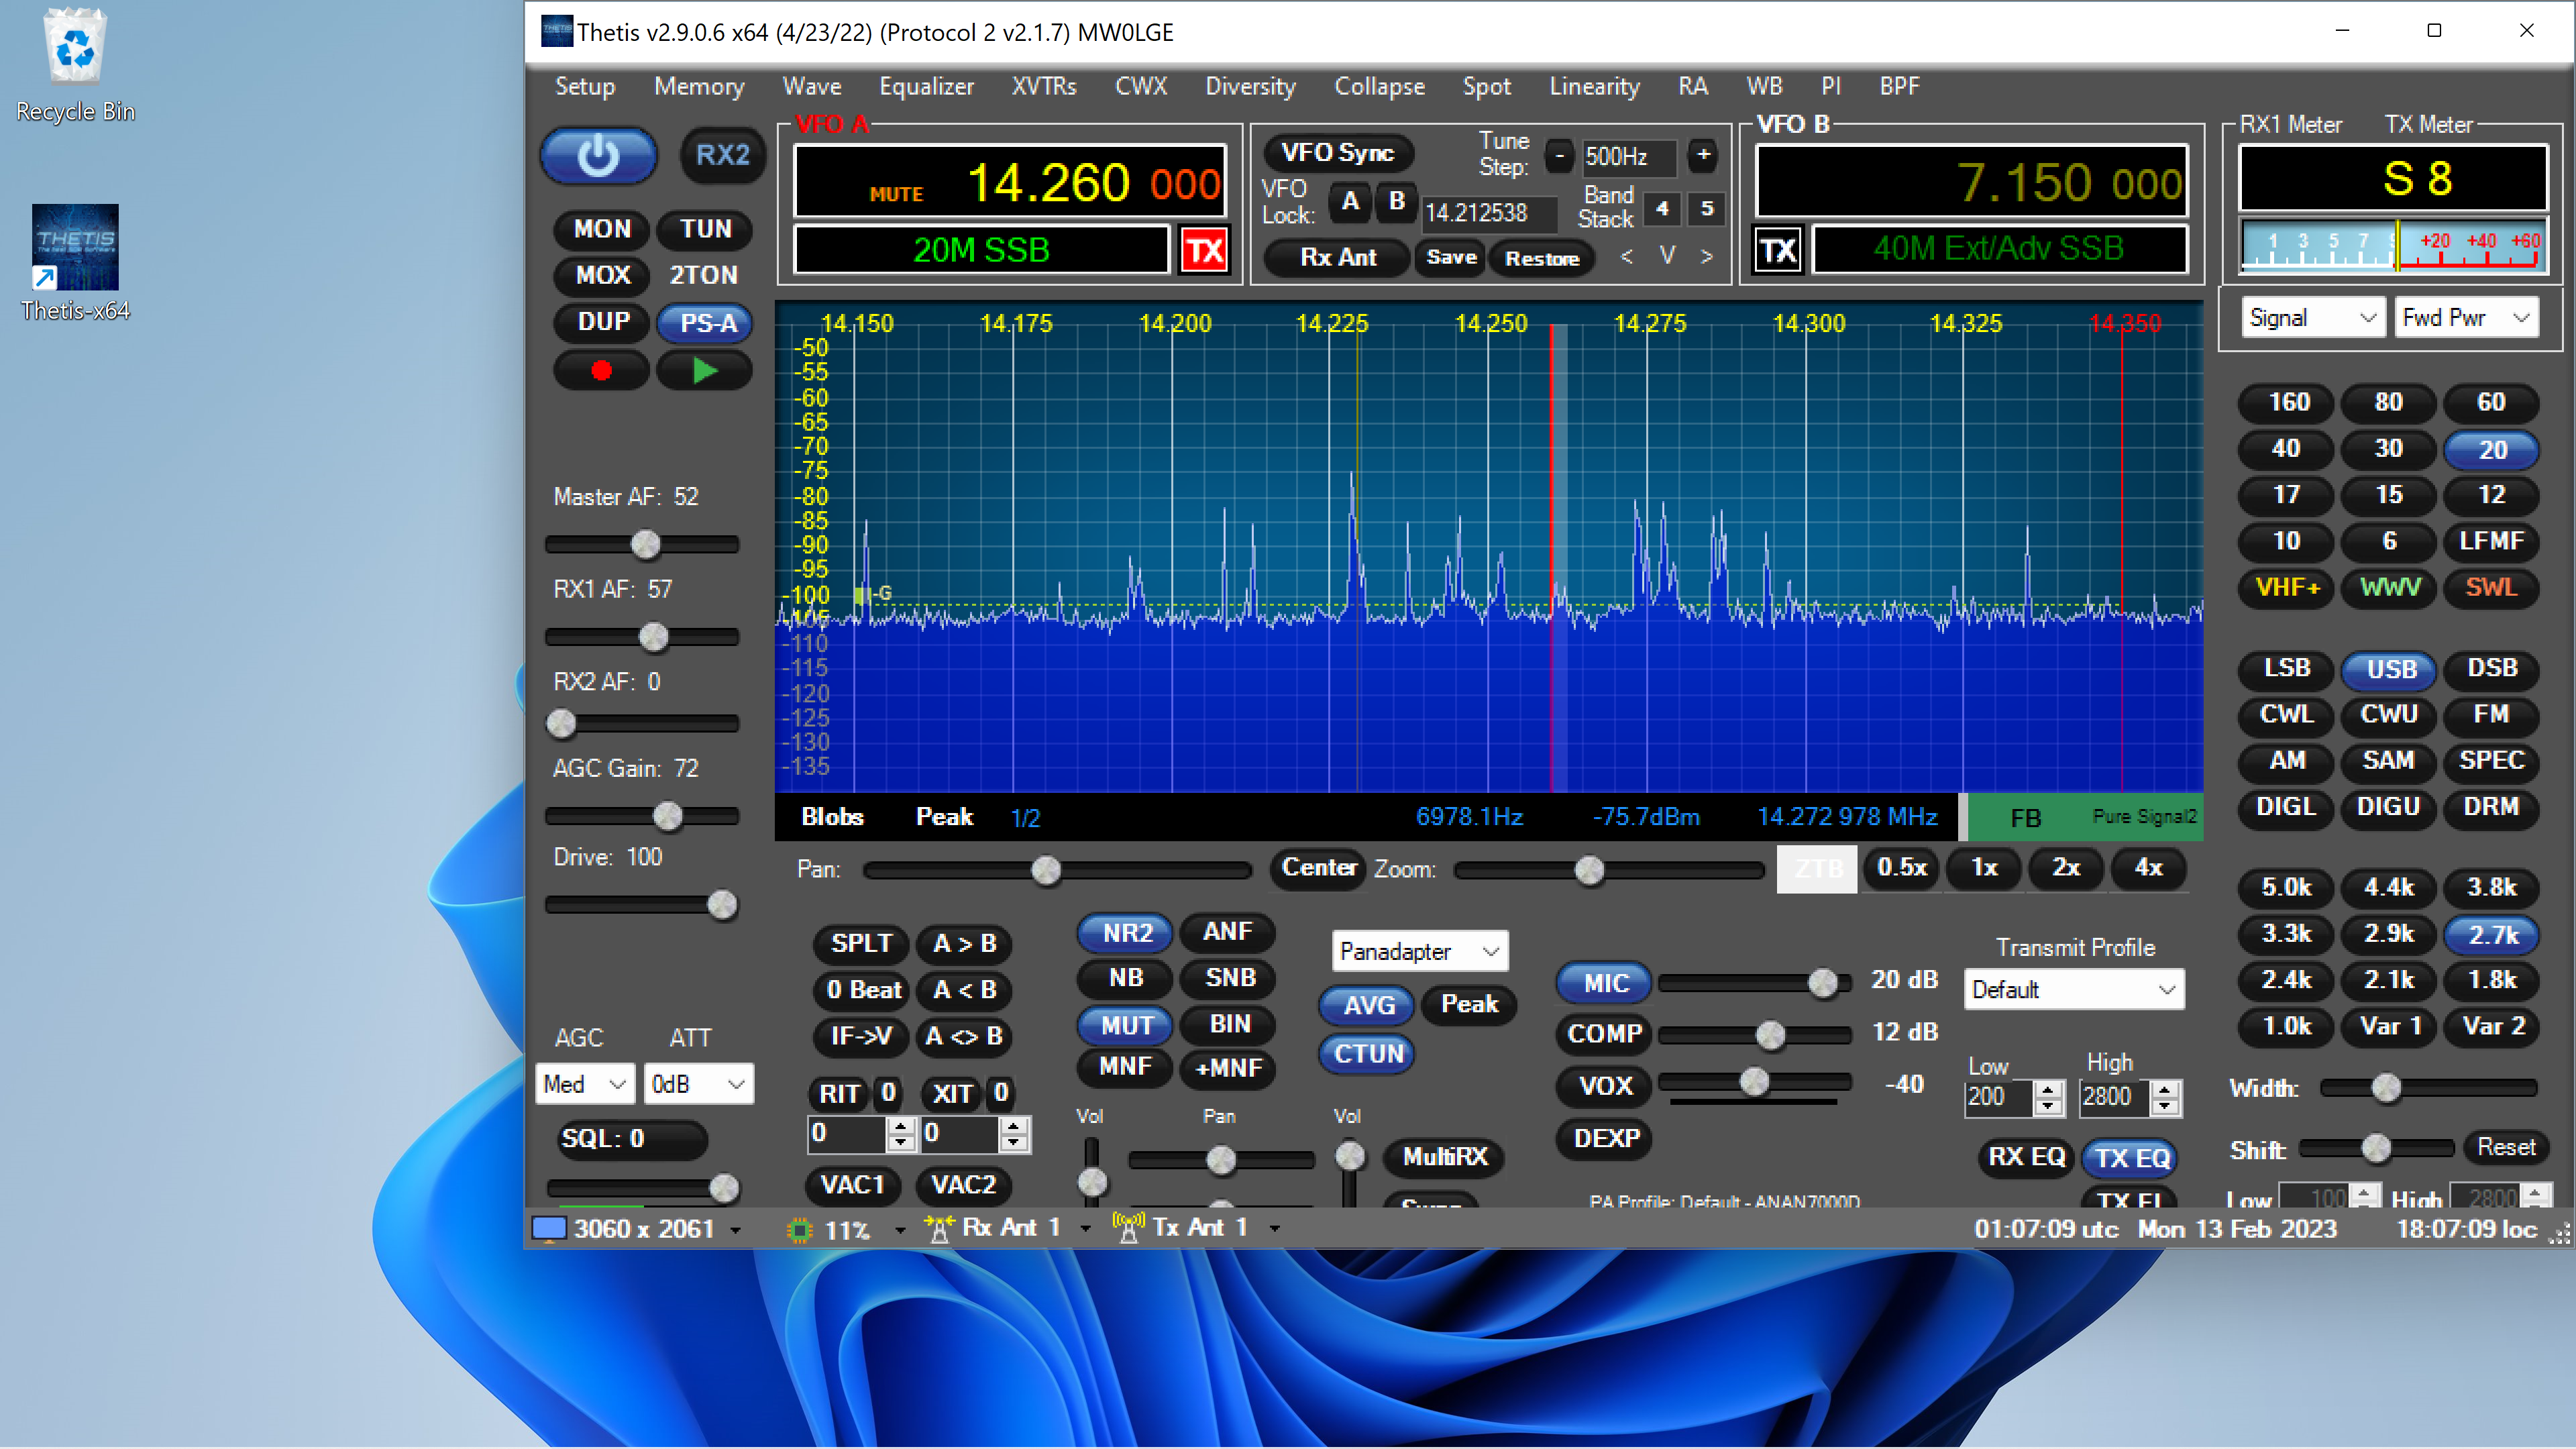The image size is (2576, 1449).
Task: Expand the Tx Ant 1 dropdown arrow
Action: [1275, 1229]
